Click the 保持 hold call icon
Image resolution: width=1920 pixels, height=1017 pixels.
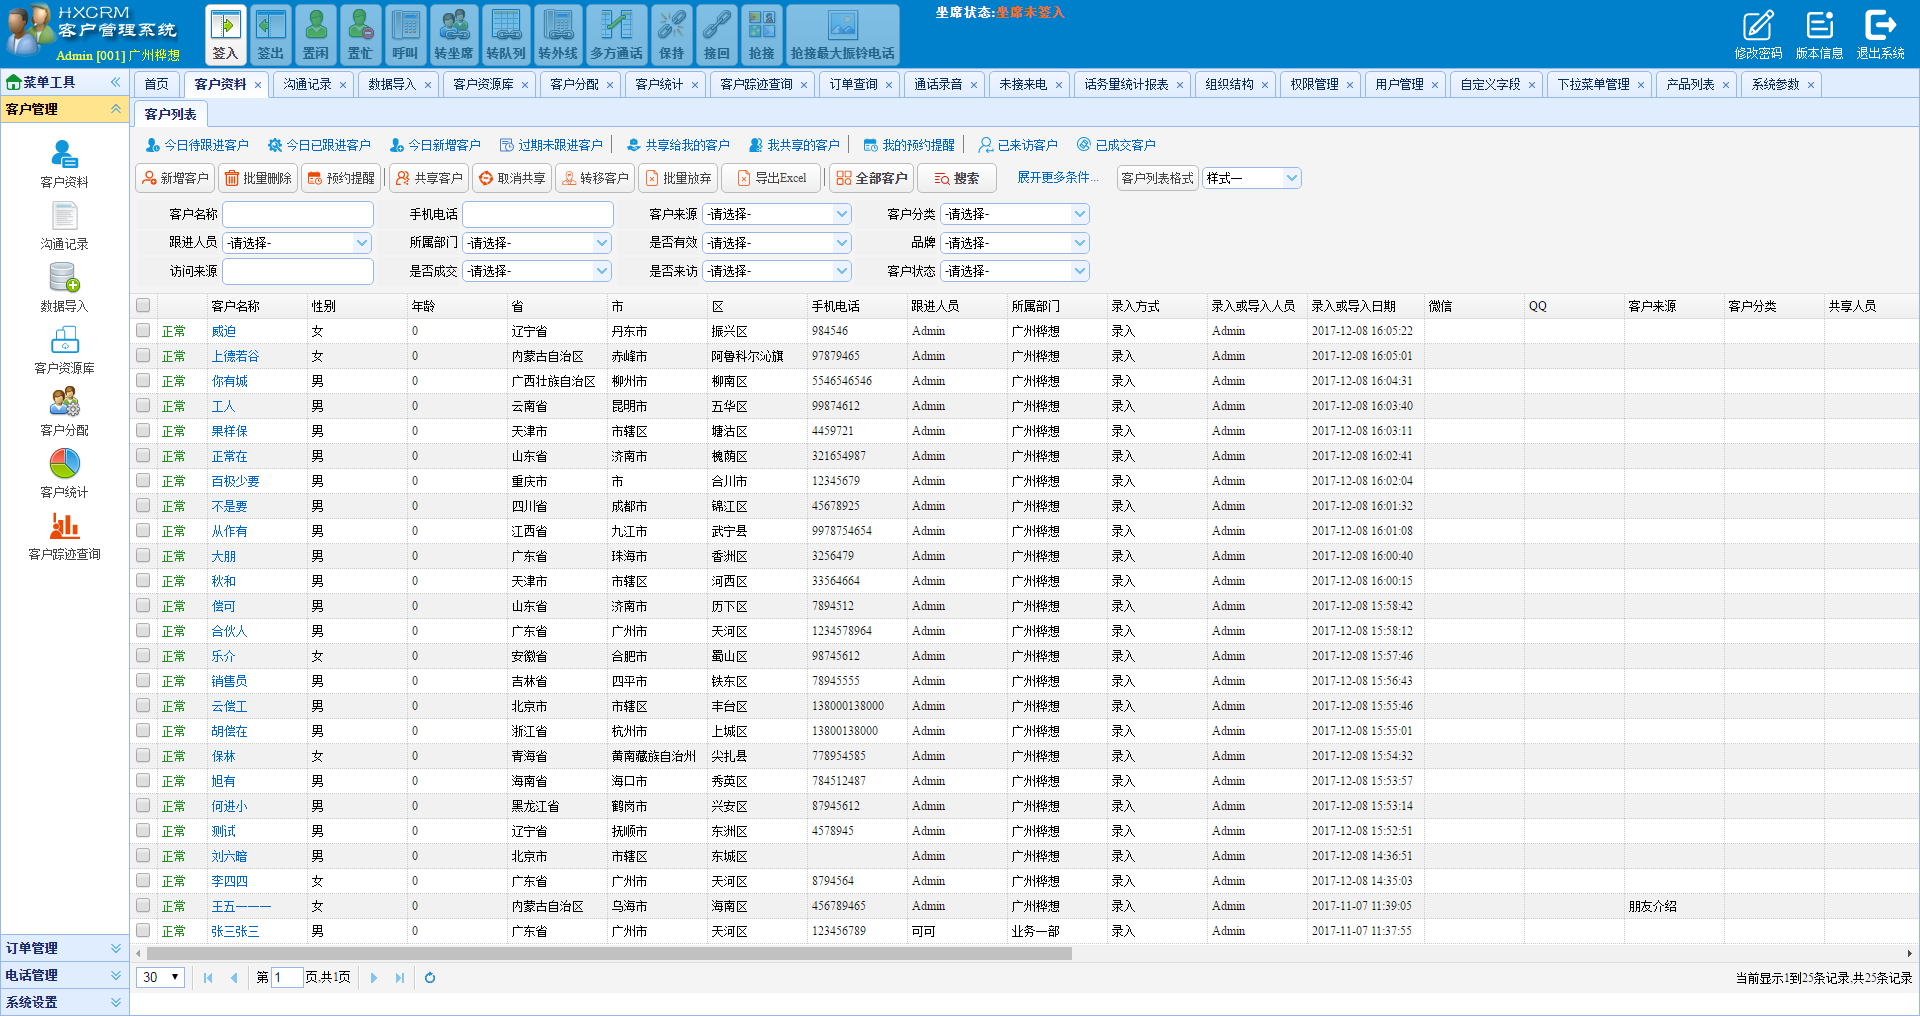point(672,34)
